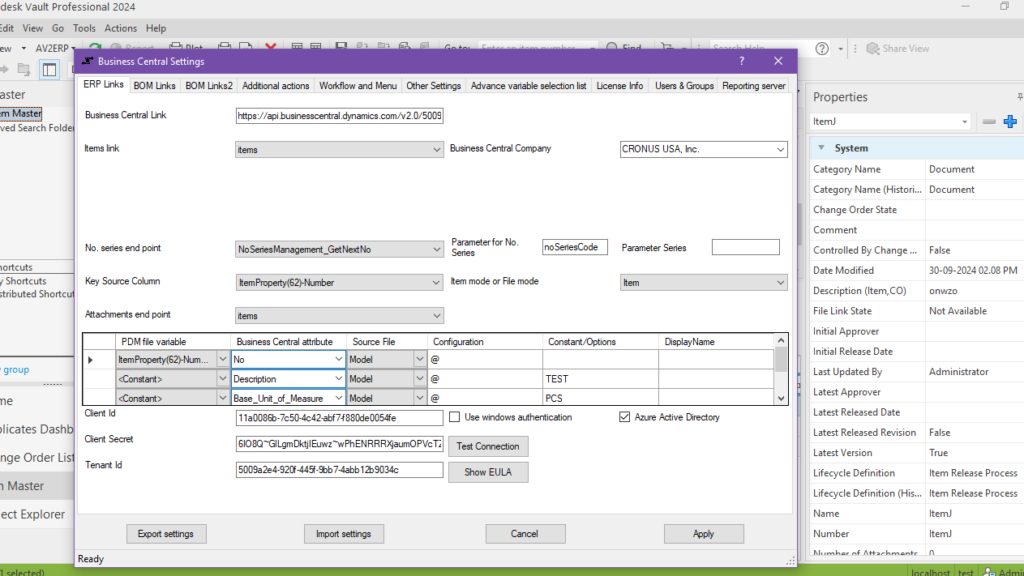Click into the Tenant Id text field
Screen dimensions: 1024x576
coord(338,470)
